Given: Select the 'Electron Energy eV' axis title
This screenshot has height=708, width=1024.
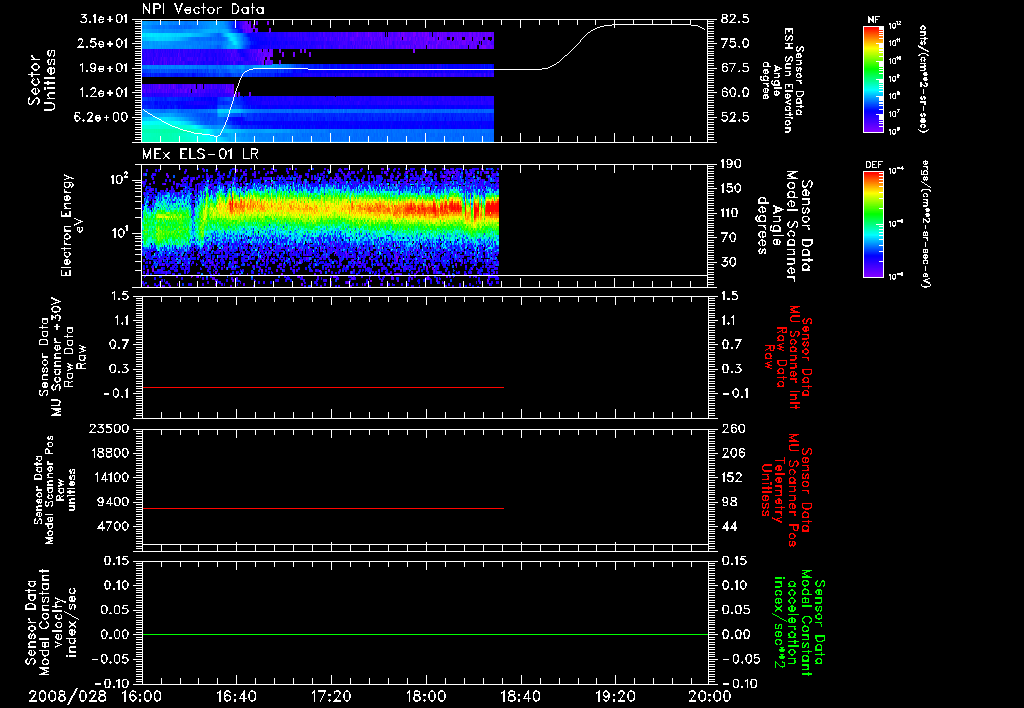Looking at the screenshot, I should [72, 226].
